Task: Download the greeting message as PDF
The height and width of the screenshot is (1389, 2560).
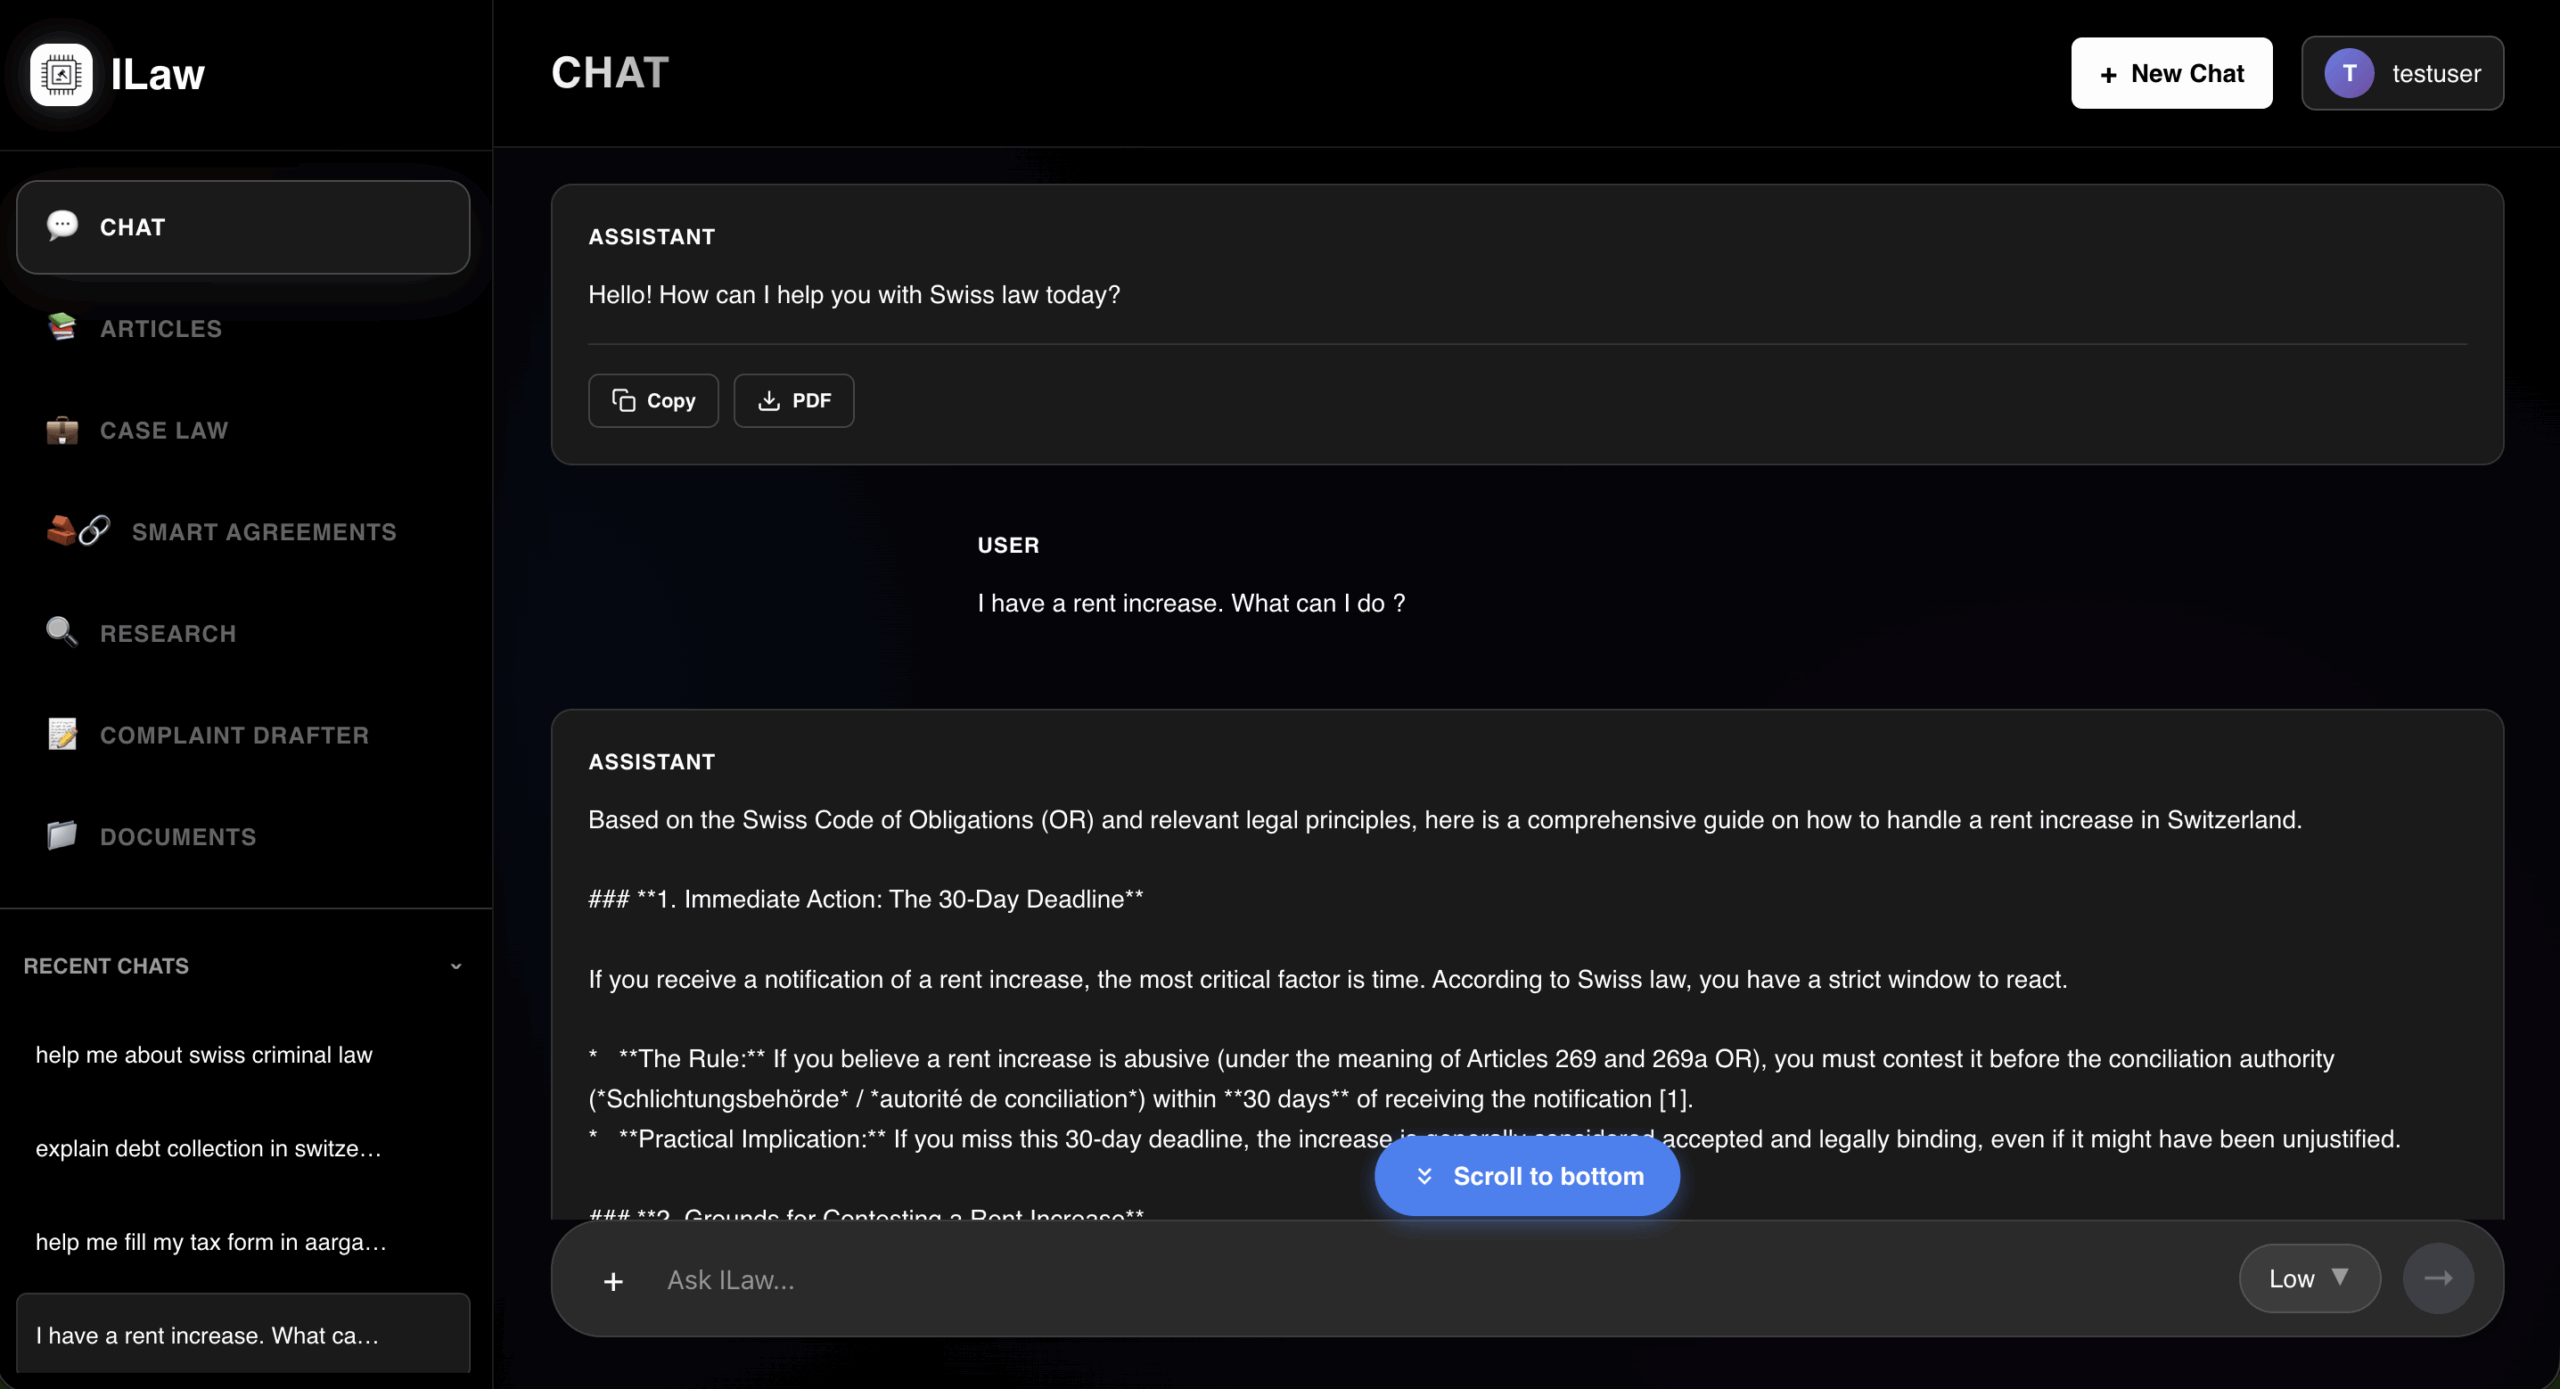Action: pyautogui.click(x=794, y=401)
